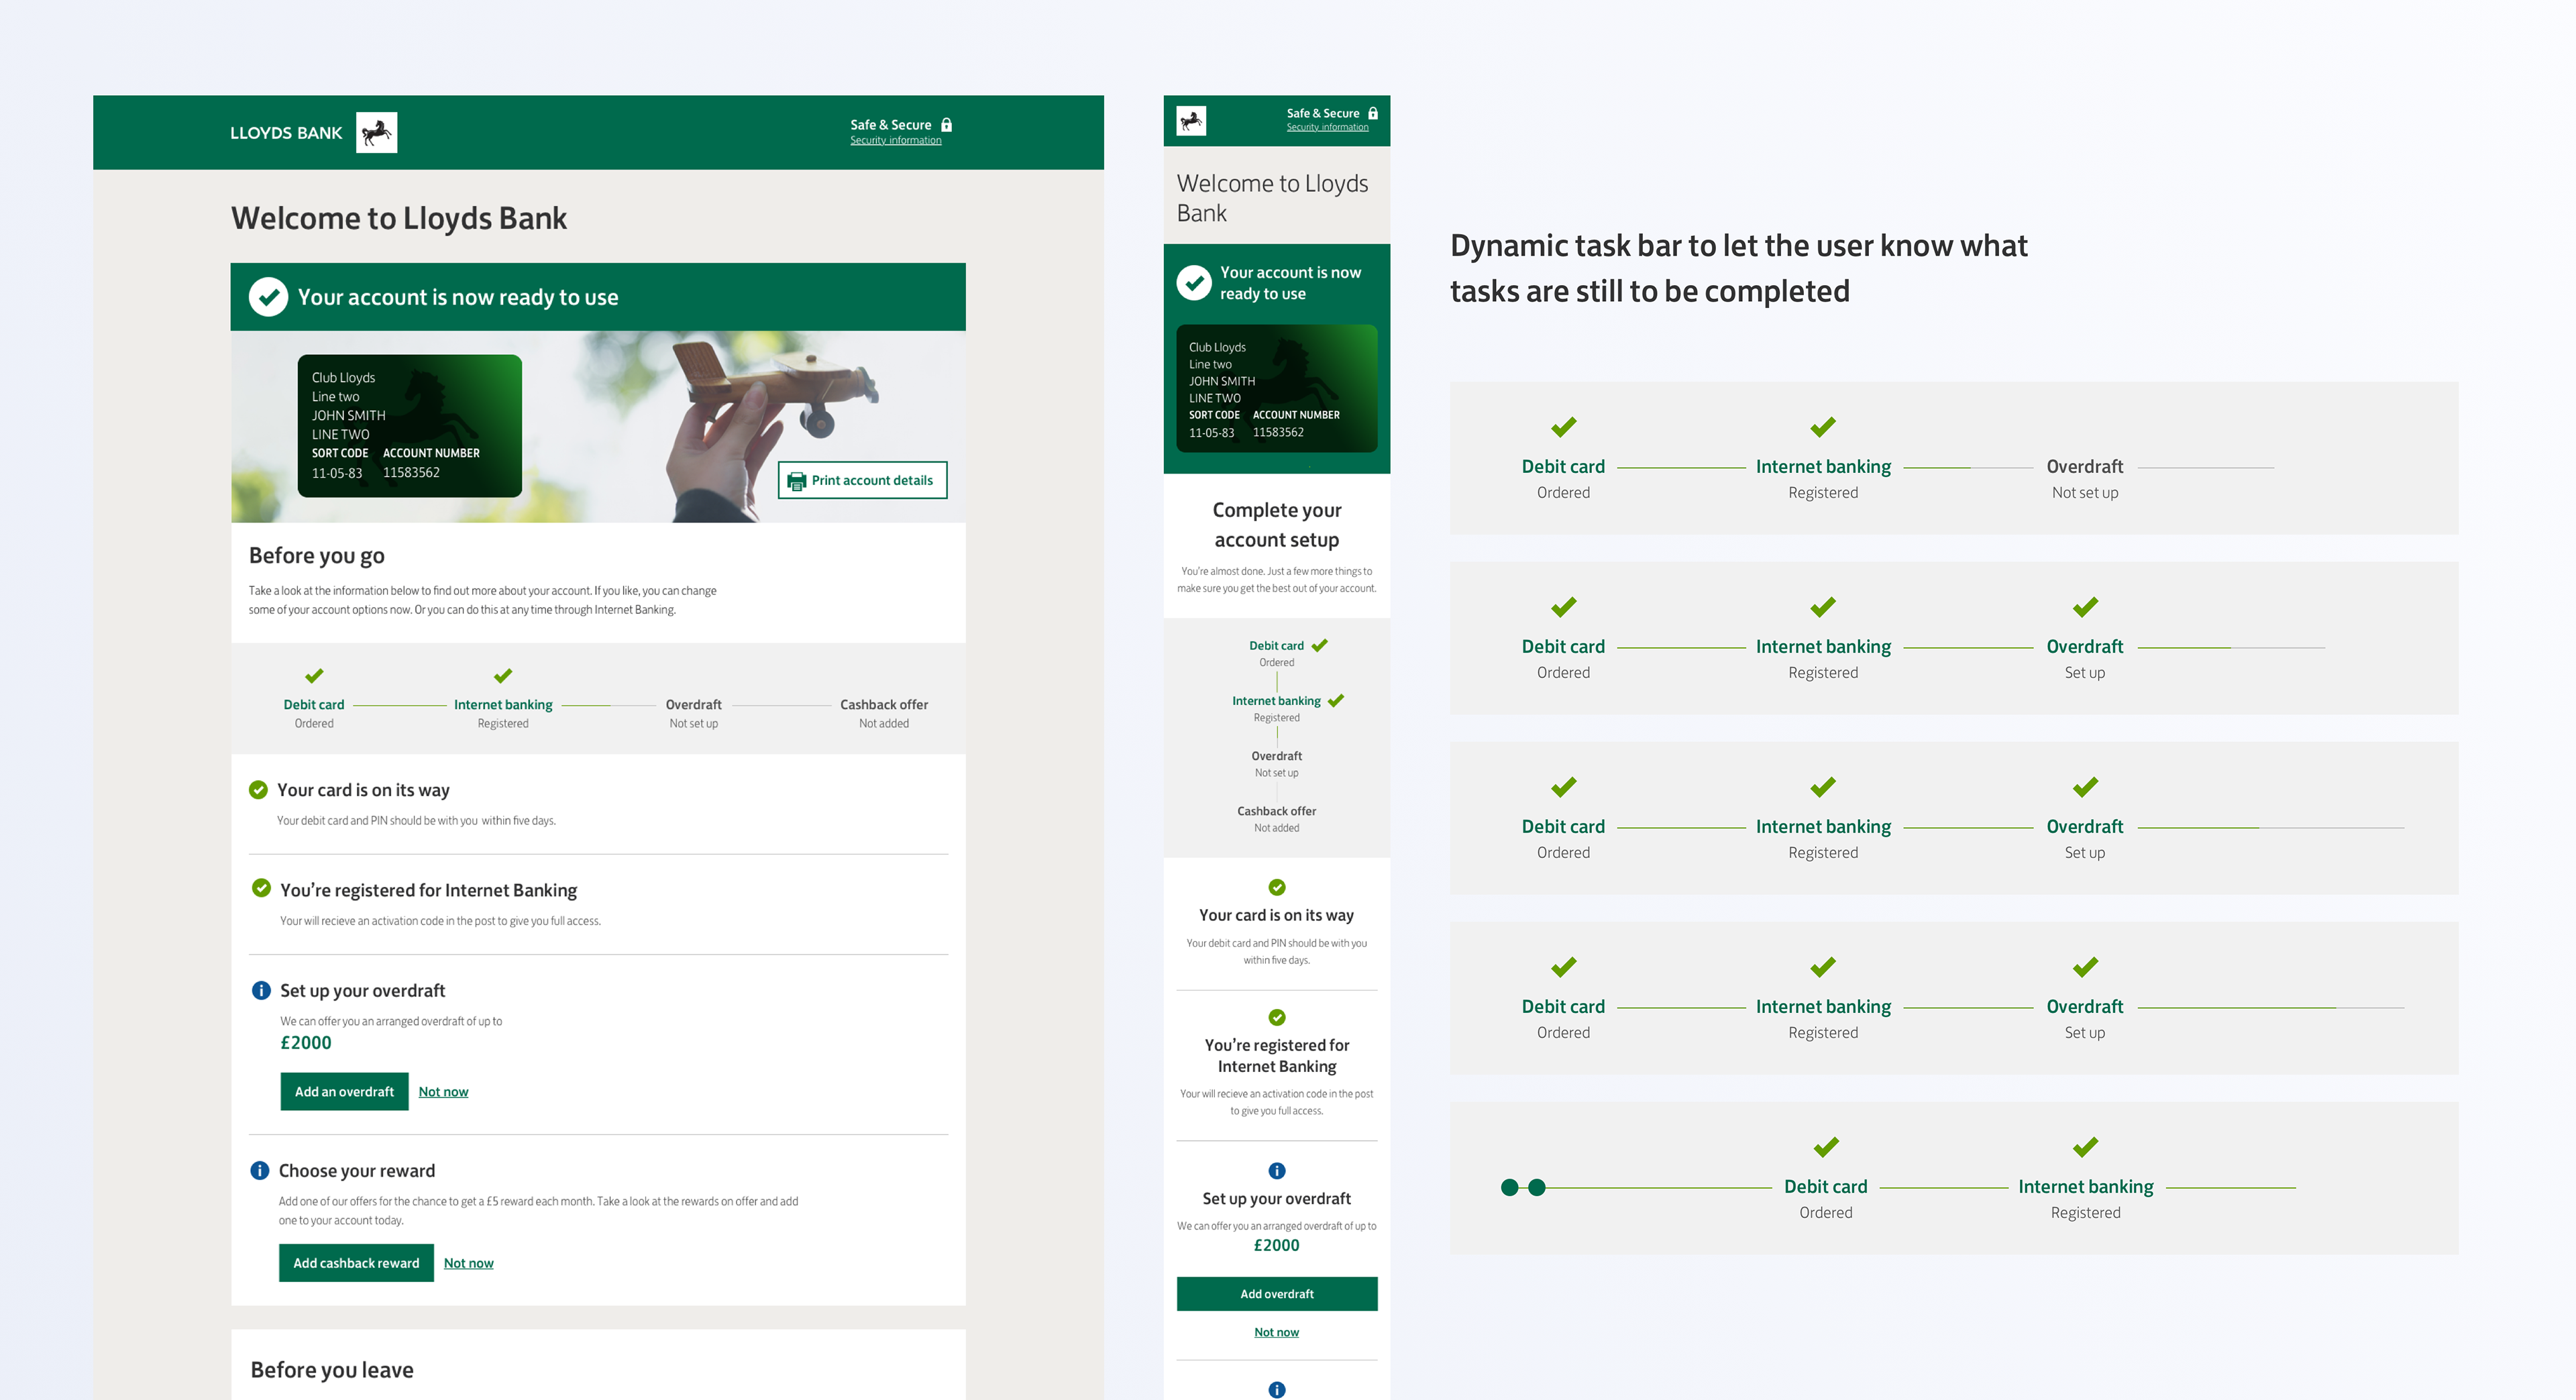This screenshot has width=2576, height=1400.
Task: Click printer icon in Print account details
Action: 796,481
